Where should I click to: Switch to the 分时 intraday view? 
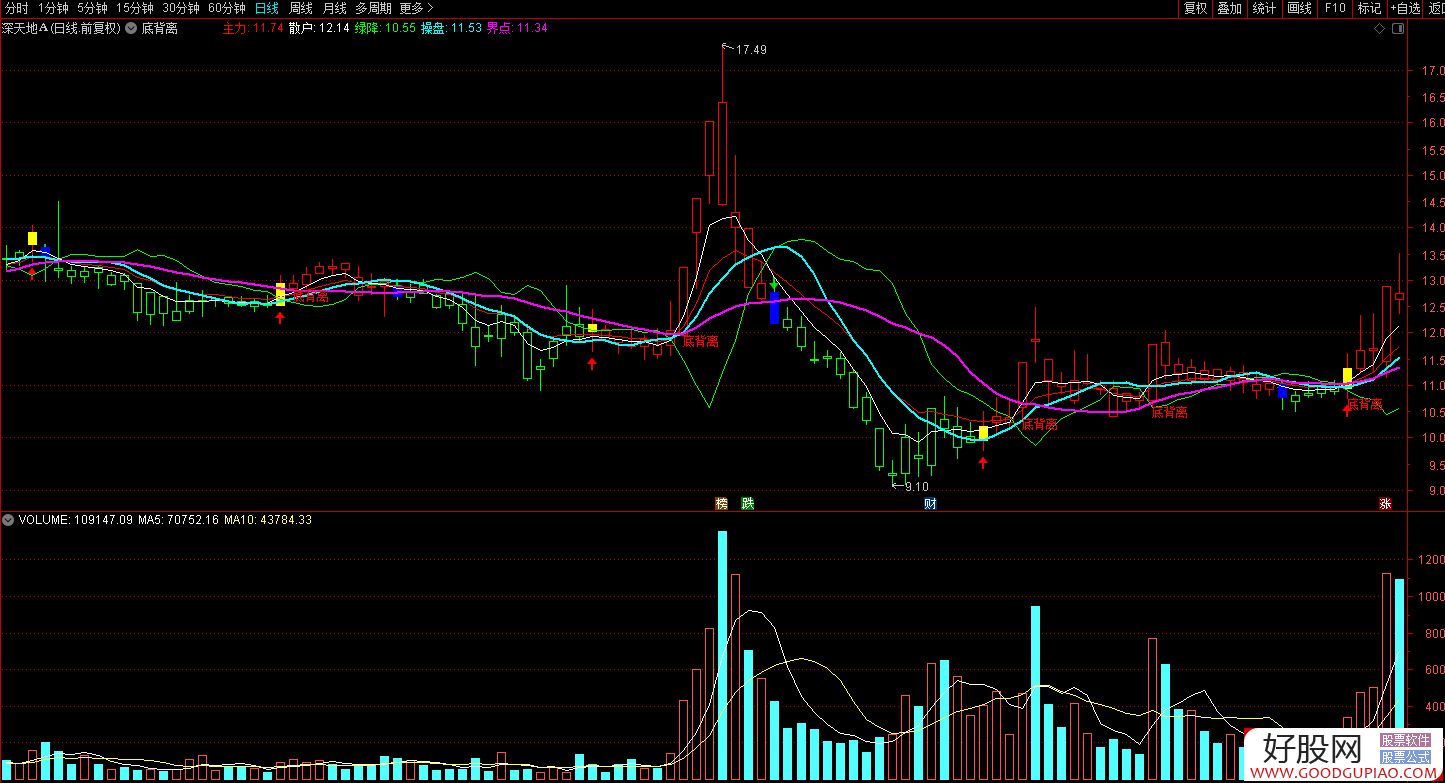tap(16, 8)
